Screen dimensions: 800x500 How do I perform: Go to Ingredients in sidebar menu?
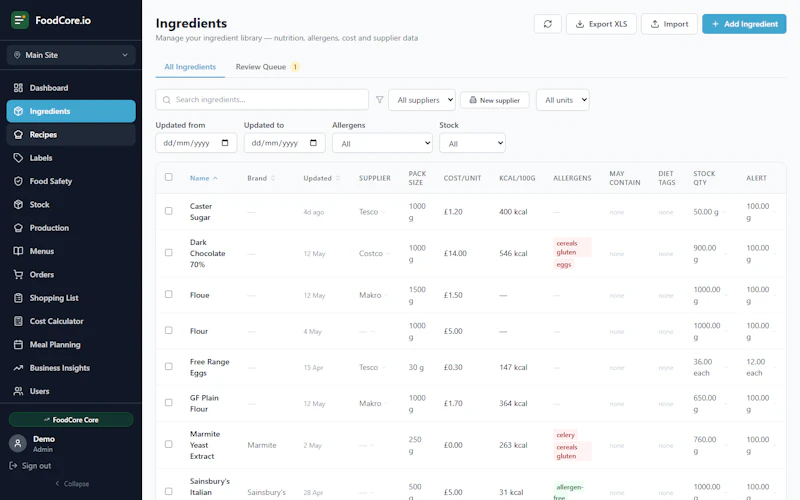pyautogui.click(x=71, y=111)
